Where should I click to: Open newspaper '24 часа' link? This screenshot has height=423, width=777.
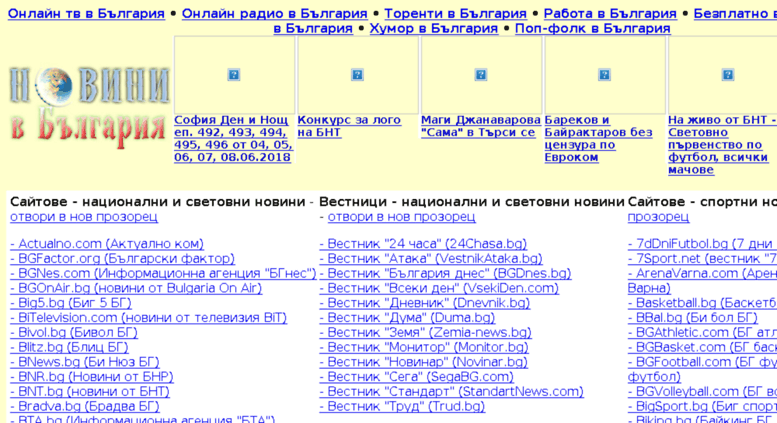423,244
